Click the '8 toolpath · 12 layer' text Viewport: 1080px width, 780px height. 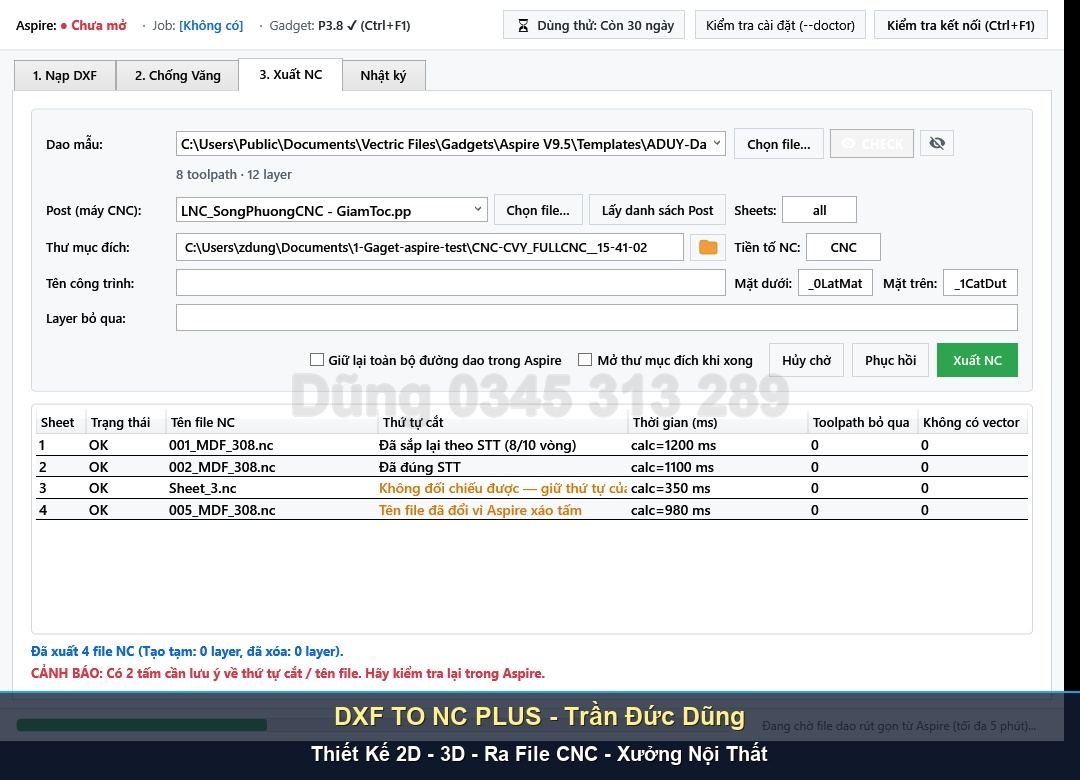pyautogui.click(x=233, y=175)
